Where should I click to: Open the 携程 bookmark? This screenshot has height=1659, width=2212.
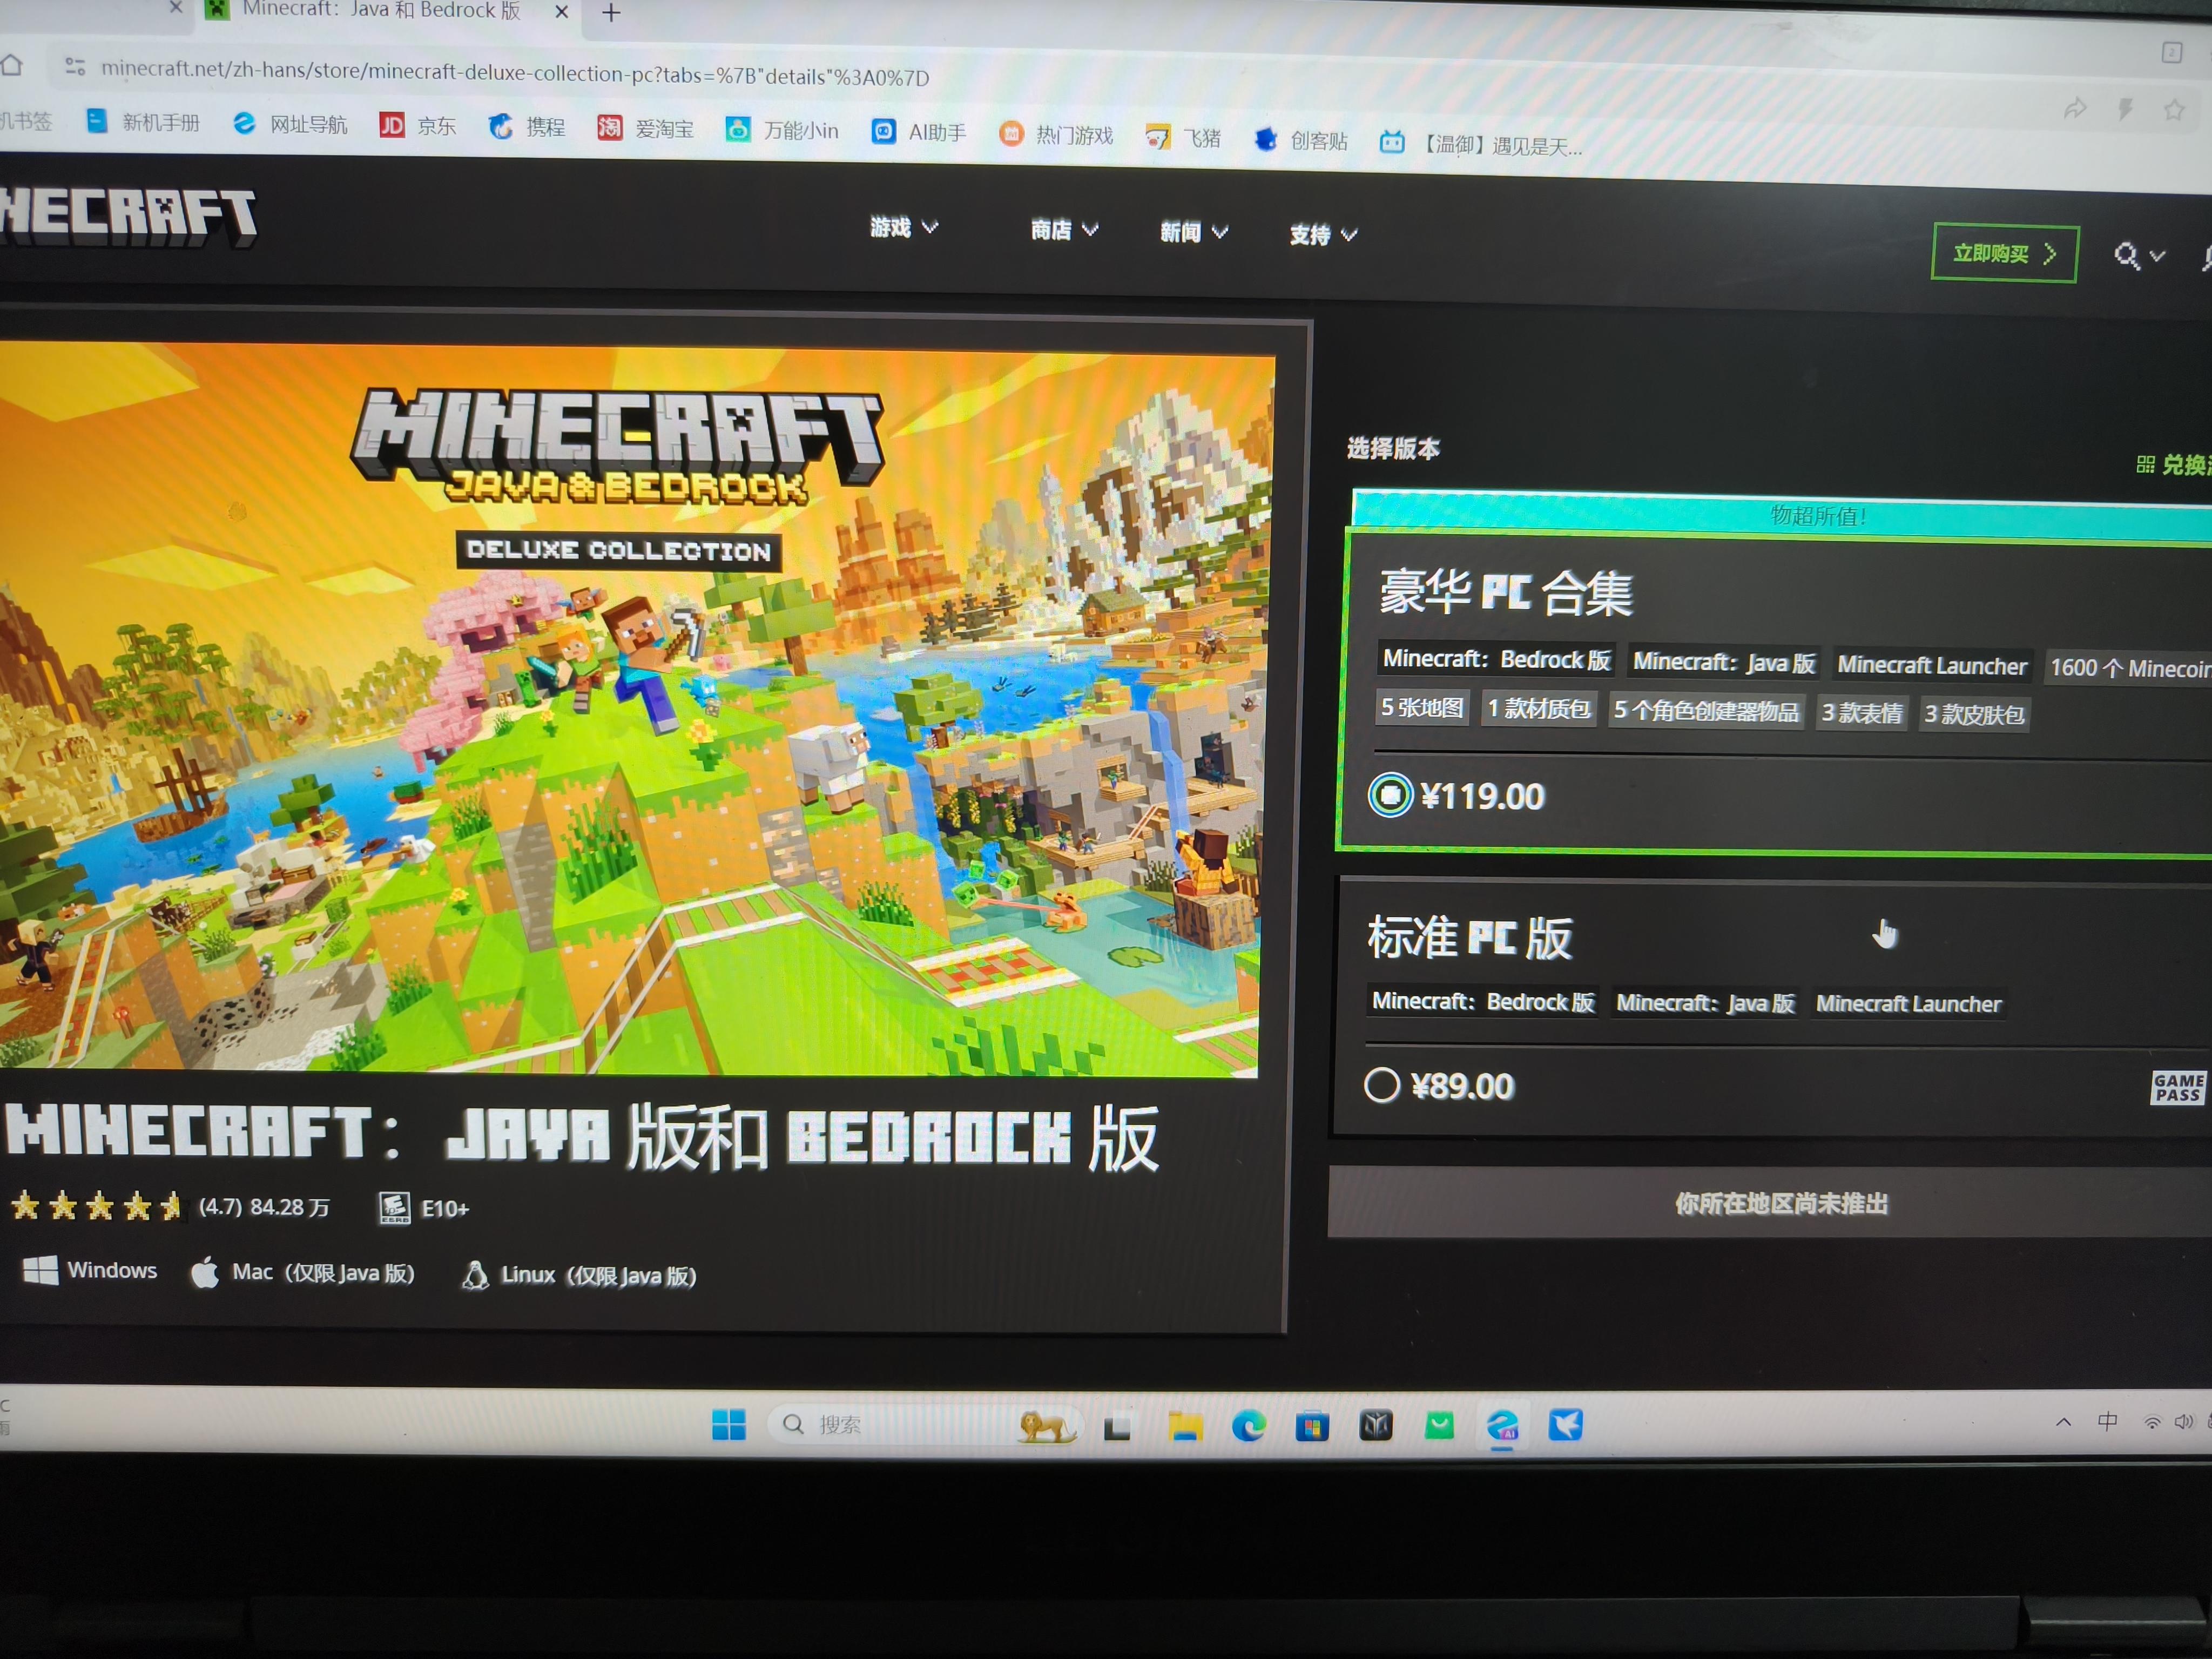pos(527,127)
